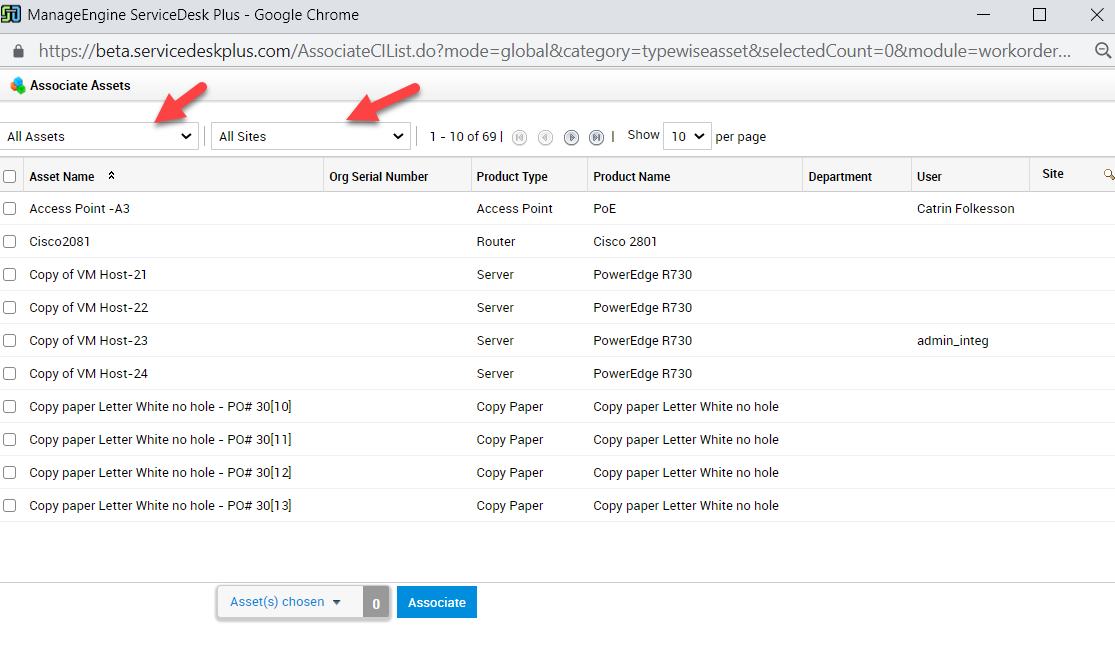The height and width of the screenshot is (661, 1115).
Task: Sort by the Product Type column header
Action: click(512, 176)
